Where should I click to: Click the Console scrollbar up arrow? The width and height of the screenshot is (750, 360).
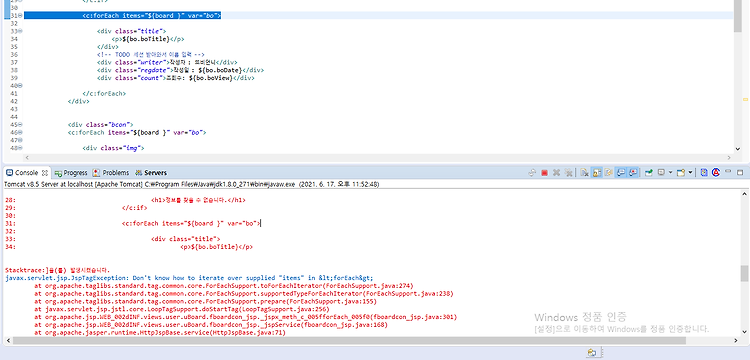tap(744, 194)
